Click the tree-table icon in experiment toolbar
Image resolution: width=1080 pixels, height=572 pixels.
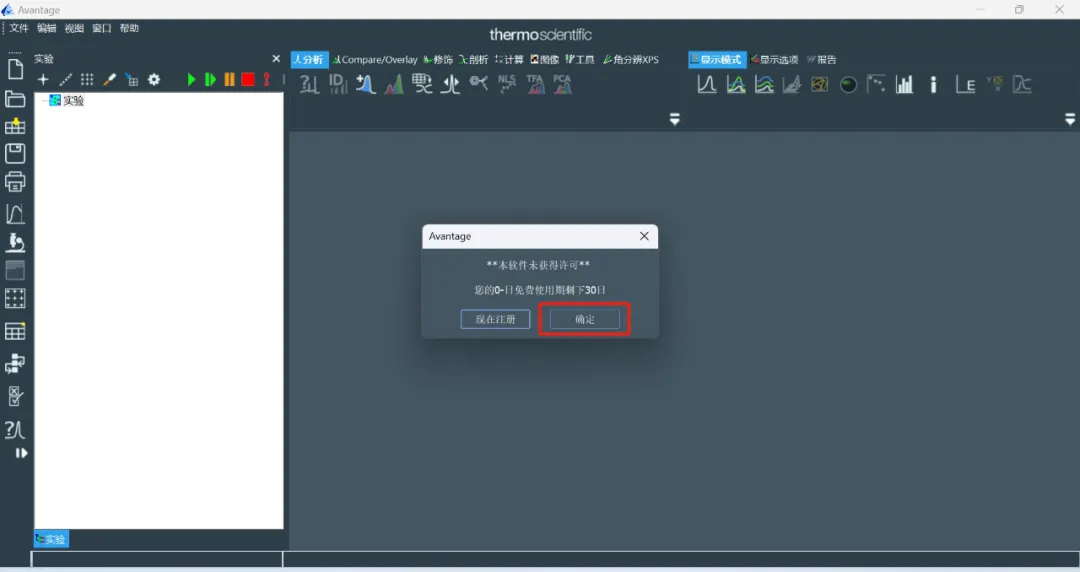pyautogui.click(x=132, y=80)
